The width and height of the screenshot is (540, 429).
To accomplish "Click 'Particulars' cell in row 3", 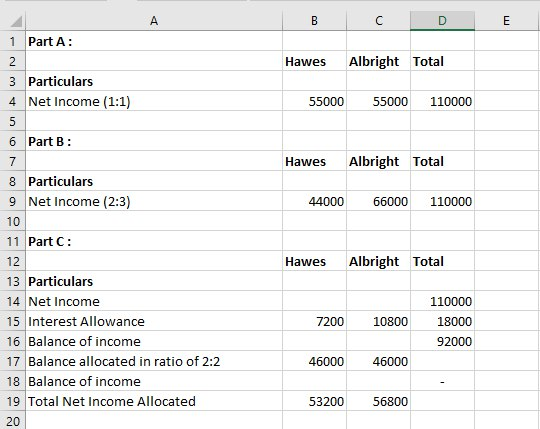I will click(x=154, y=81).
